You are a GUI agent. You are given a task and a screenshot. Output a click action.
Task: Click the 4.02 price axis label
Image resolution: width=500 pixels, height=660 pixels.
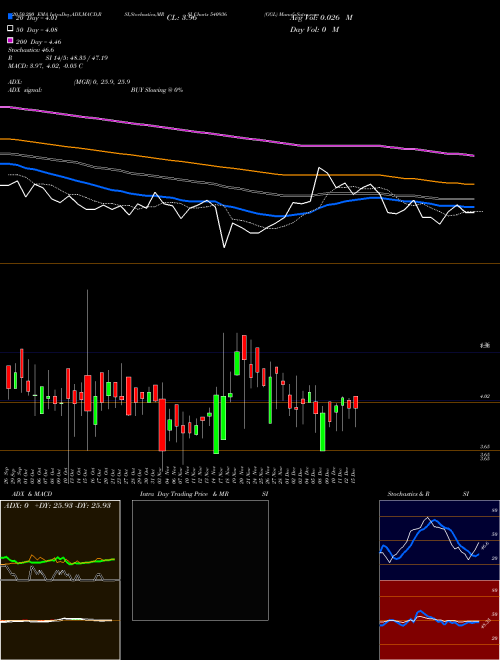484,396
